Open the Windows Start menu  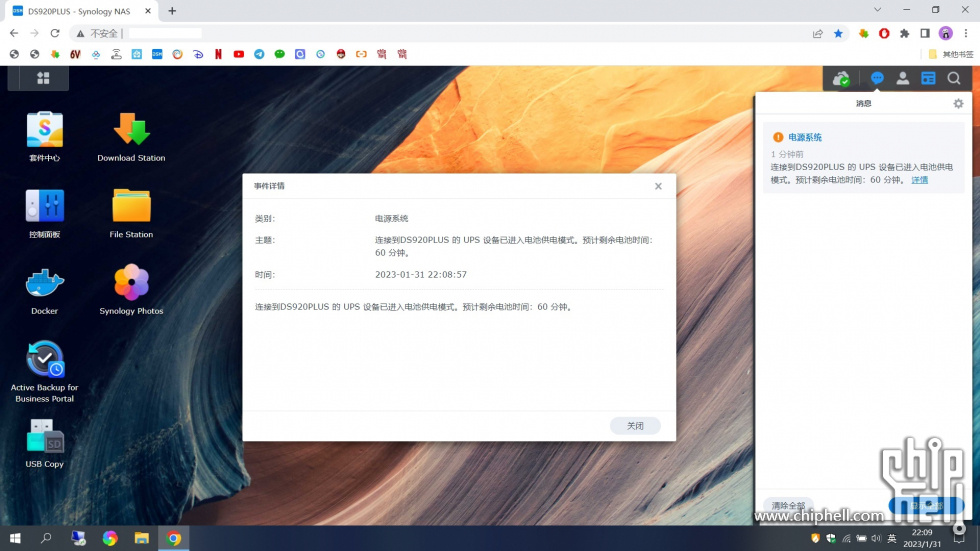tap(15, 538)
